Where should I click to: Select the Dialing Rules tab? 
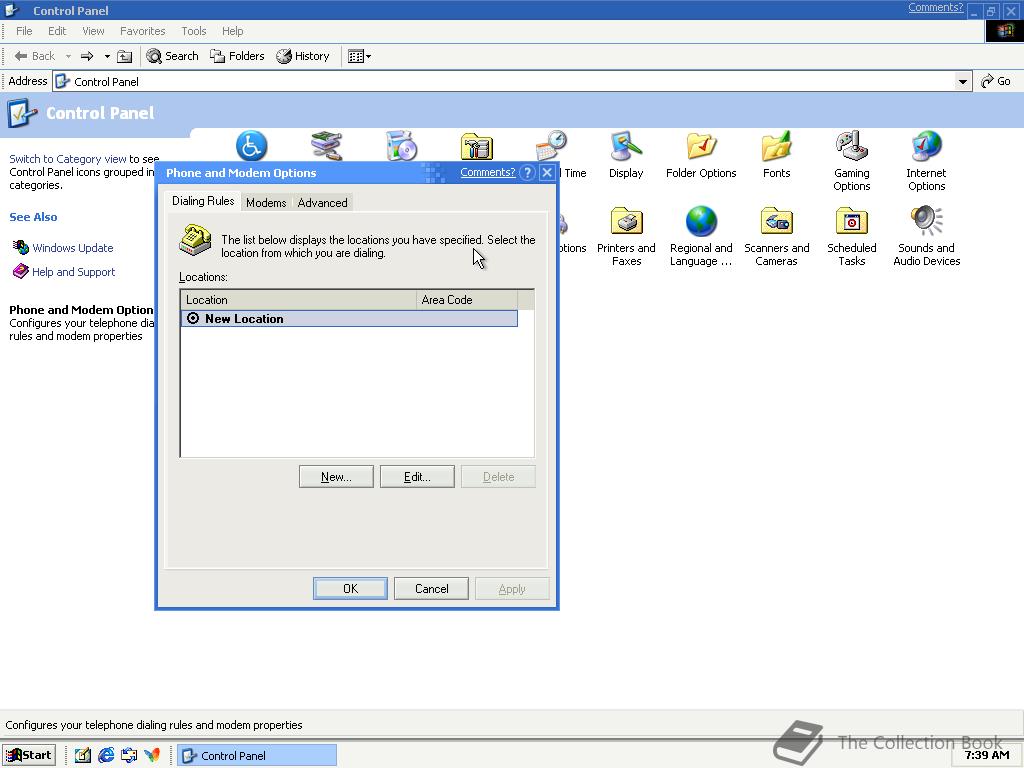point(203,201)
